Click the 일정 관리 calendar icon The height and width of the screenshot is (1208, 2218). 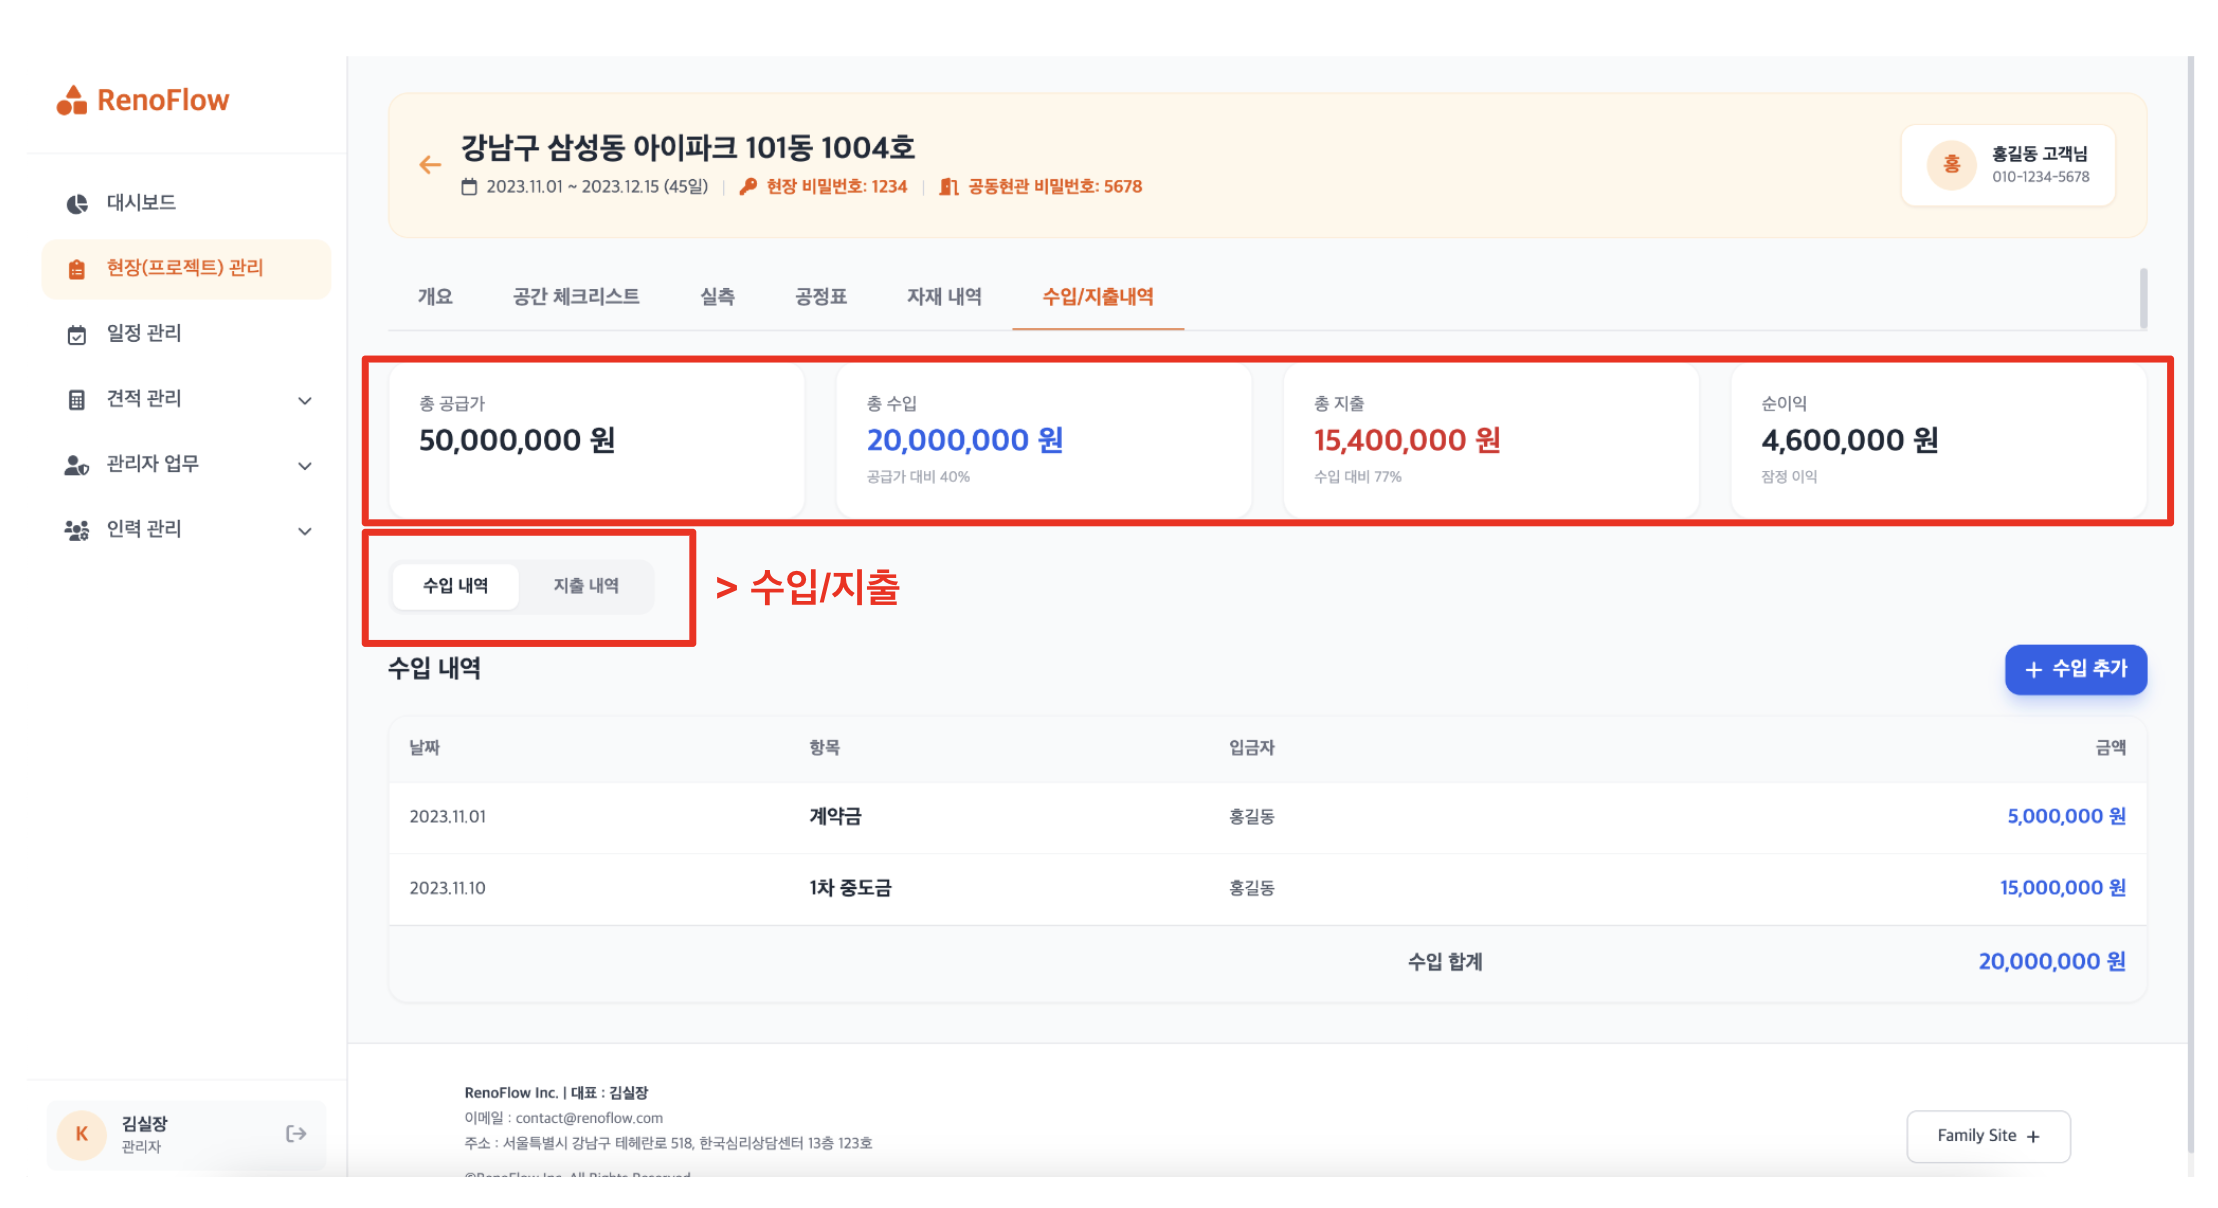pyautogui.click(x=77, y=335)
